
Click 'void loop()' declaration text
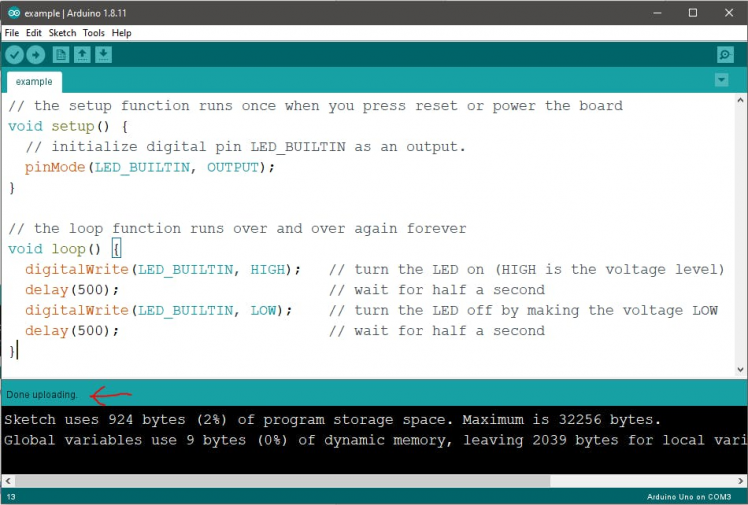[54, 249]
